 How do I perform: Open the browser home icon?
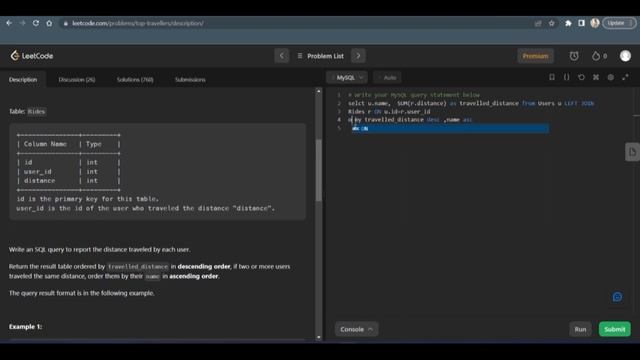(49, 23)
